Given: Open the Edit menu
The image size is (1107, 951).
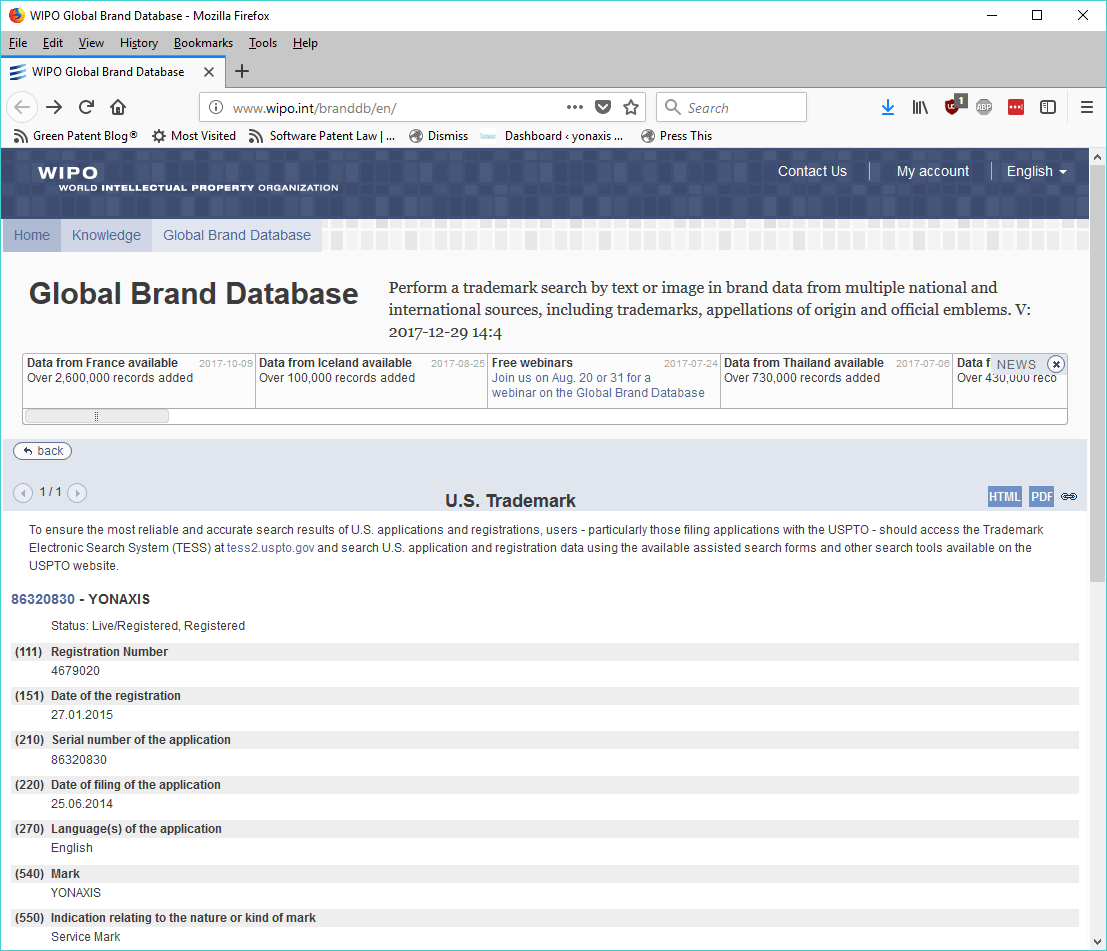Looking at the screenshot, I should click(52, 43).
